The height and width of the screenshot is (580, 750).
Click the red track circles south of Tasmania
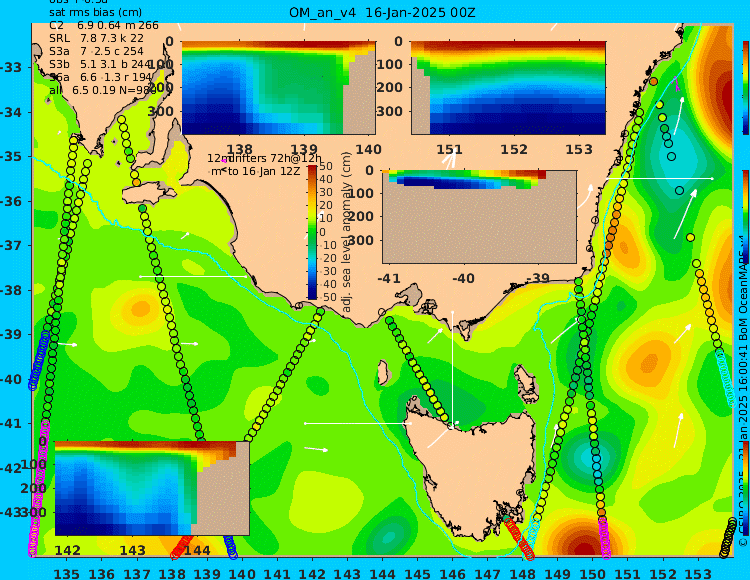click(x=518, y=536)
